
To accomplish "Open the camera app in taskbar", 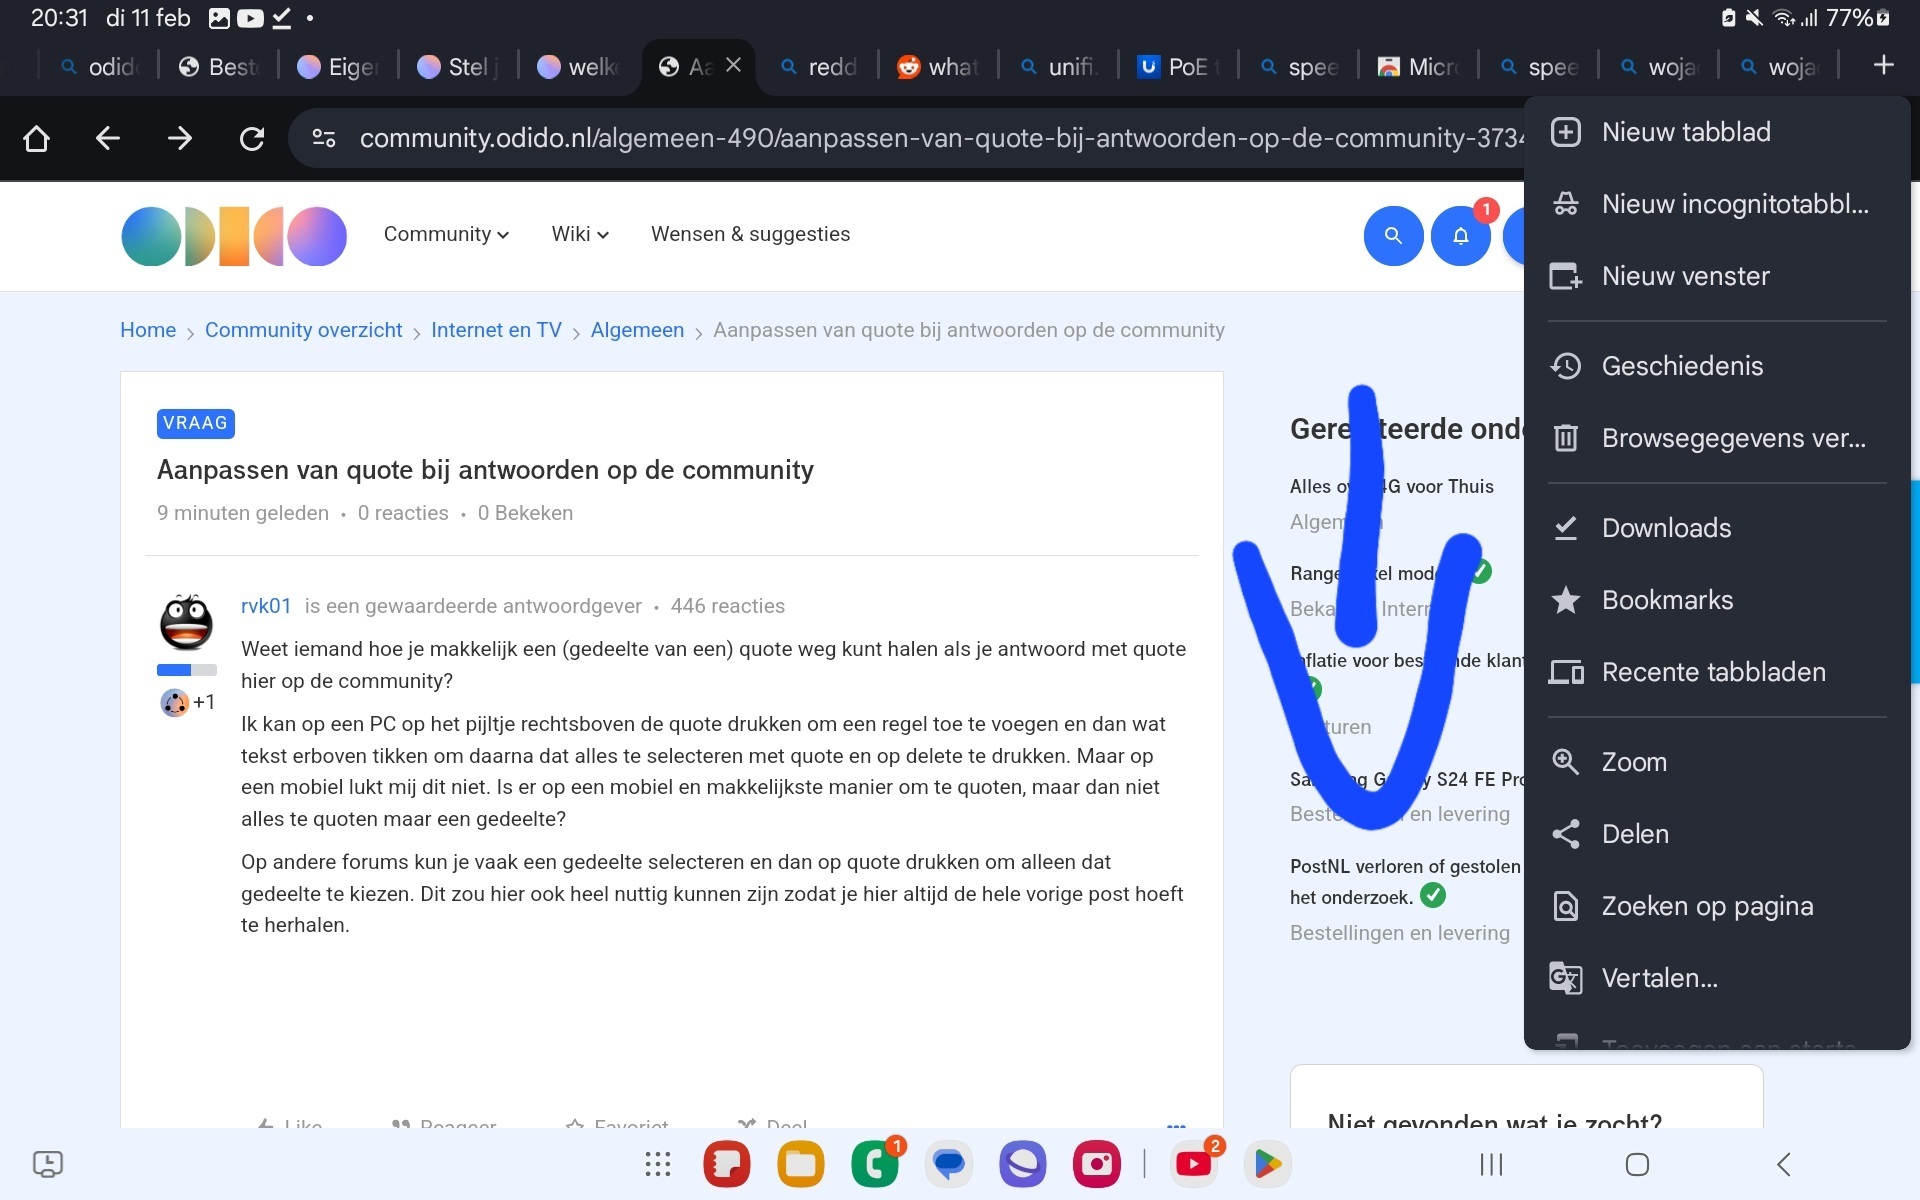I will click(x=1097, y=1164).
